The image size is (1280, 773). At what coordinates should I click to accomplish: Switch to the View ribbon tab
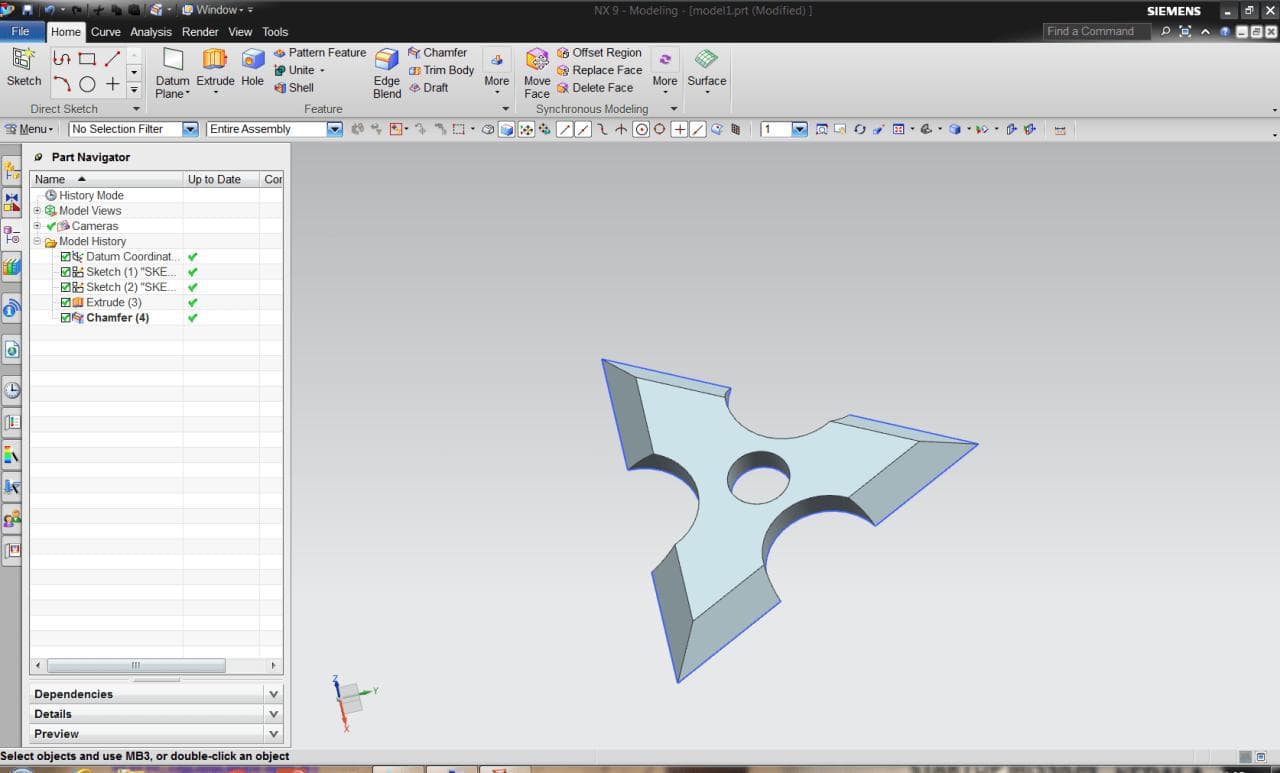pyautogui.click(x=240, y=32)
